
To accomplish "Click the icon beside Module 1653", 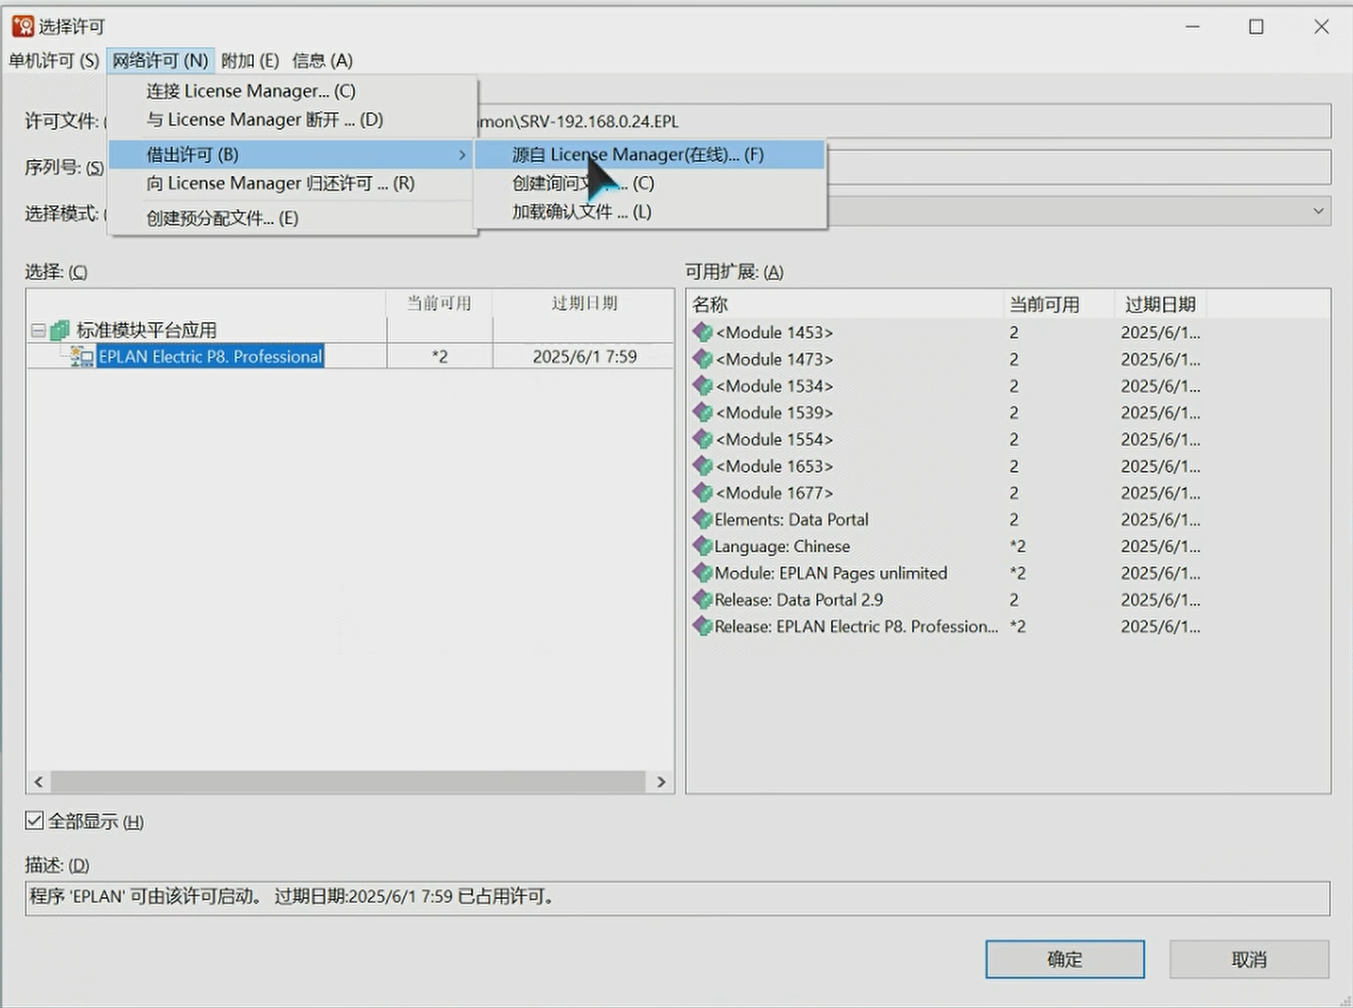I will click(702, 466).
